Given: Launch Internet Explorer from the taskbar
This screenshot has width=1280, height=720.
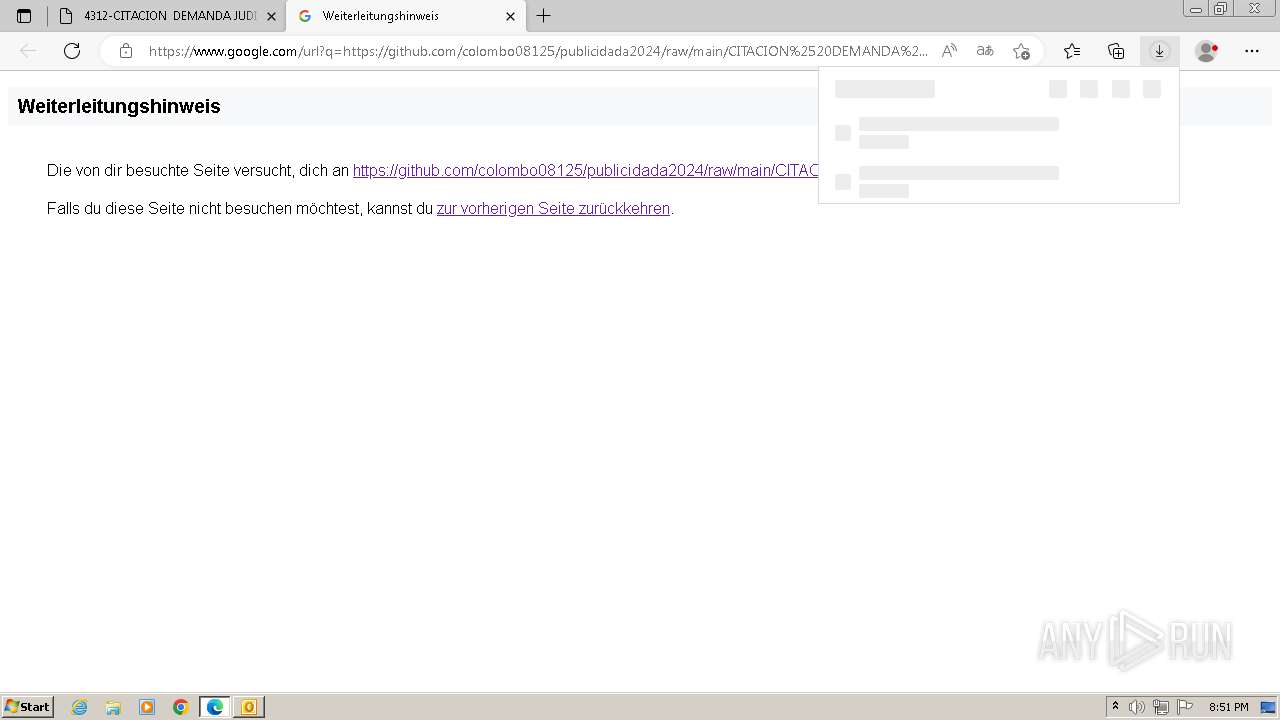Looking at the screenshot, I should (x=80, y=707).
